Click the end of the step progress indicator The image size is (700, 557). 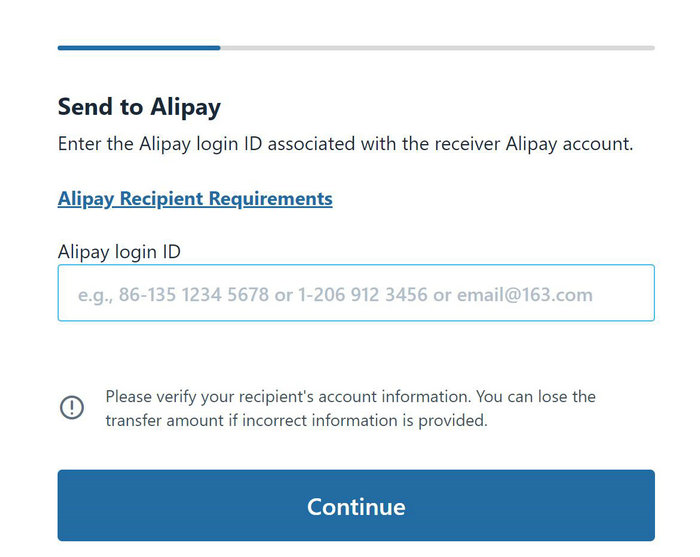[650, 48]
